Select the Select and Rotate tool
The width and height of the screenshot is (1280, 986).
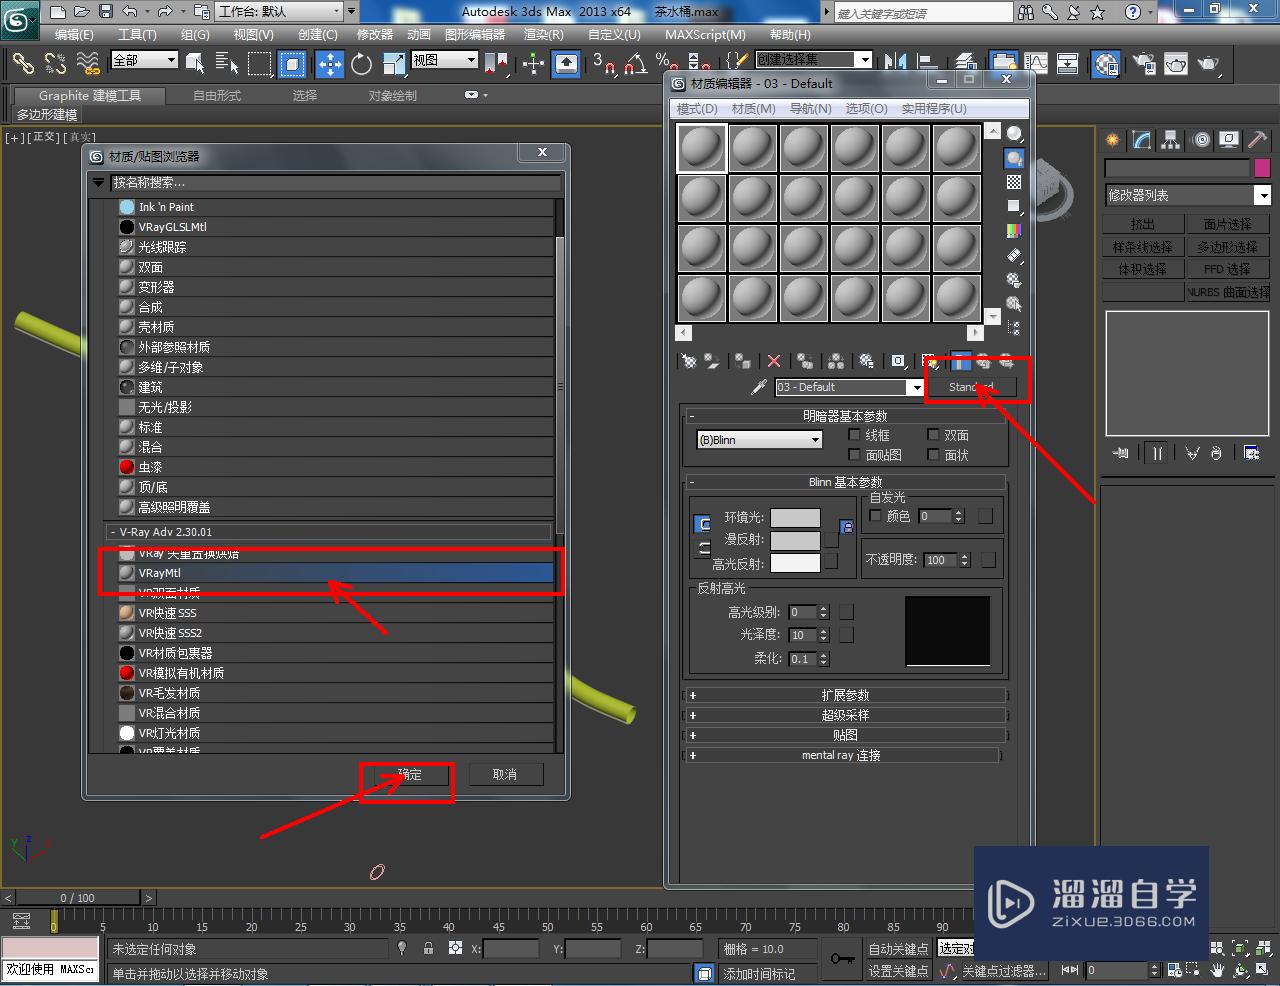tap(362, 65)
